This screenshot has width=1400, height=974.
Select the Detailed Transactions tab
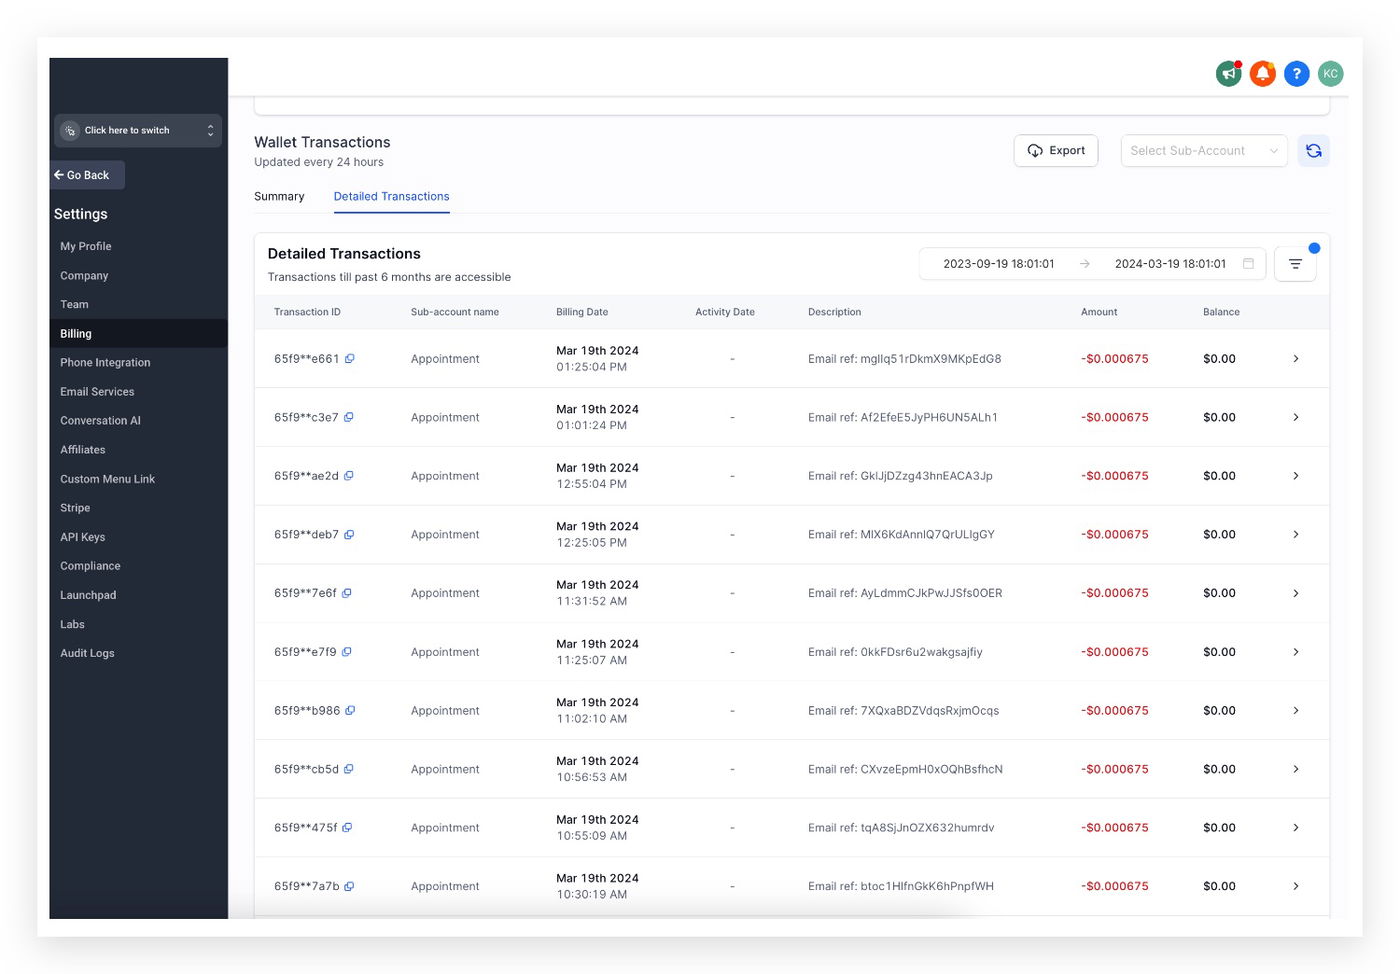391,197
